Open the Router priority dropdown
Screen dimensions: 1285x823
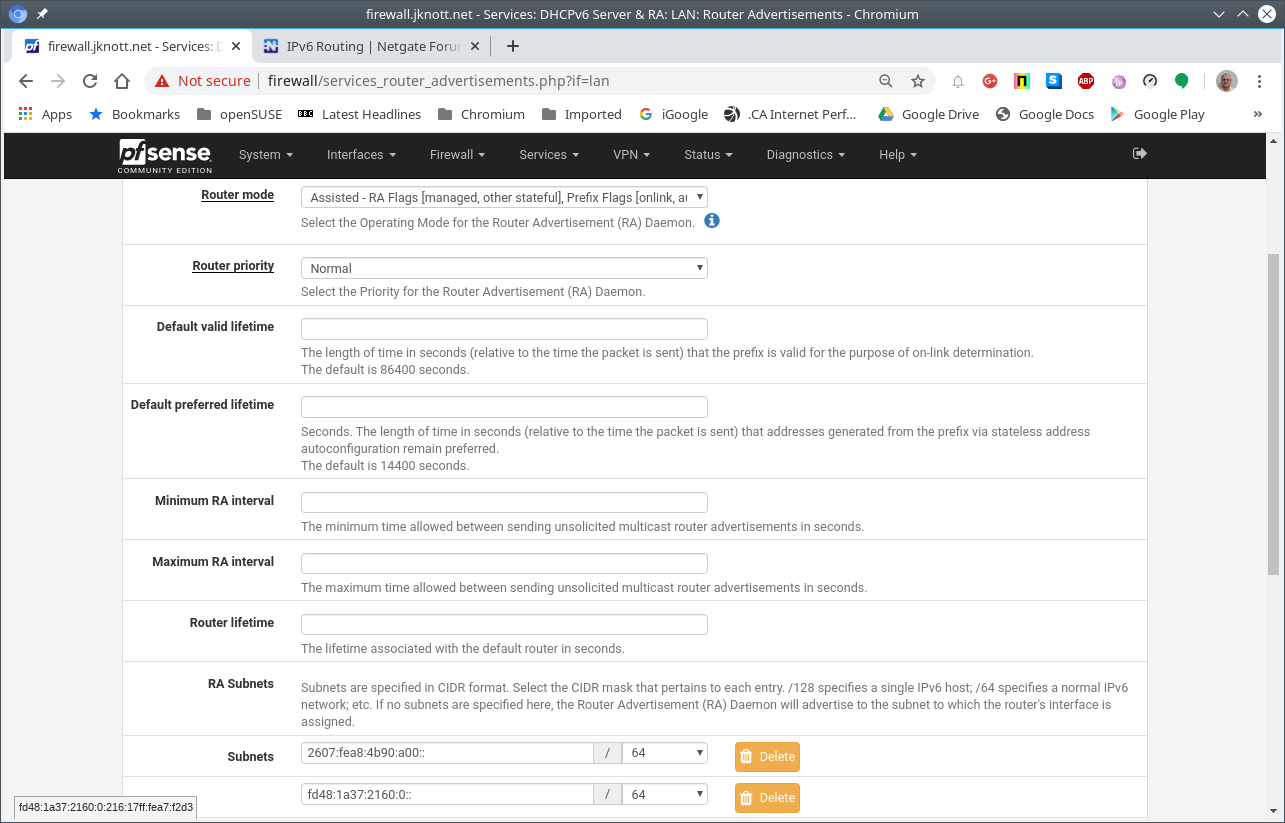(x=504, y=268)
